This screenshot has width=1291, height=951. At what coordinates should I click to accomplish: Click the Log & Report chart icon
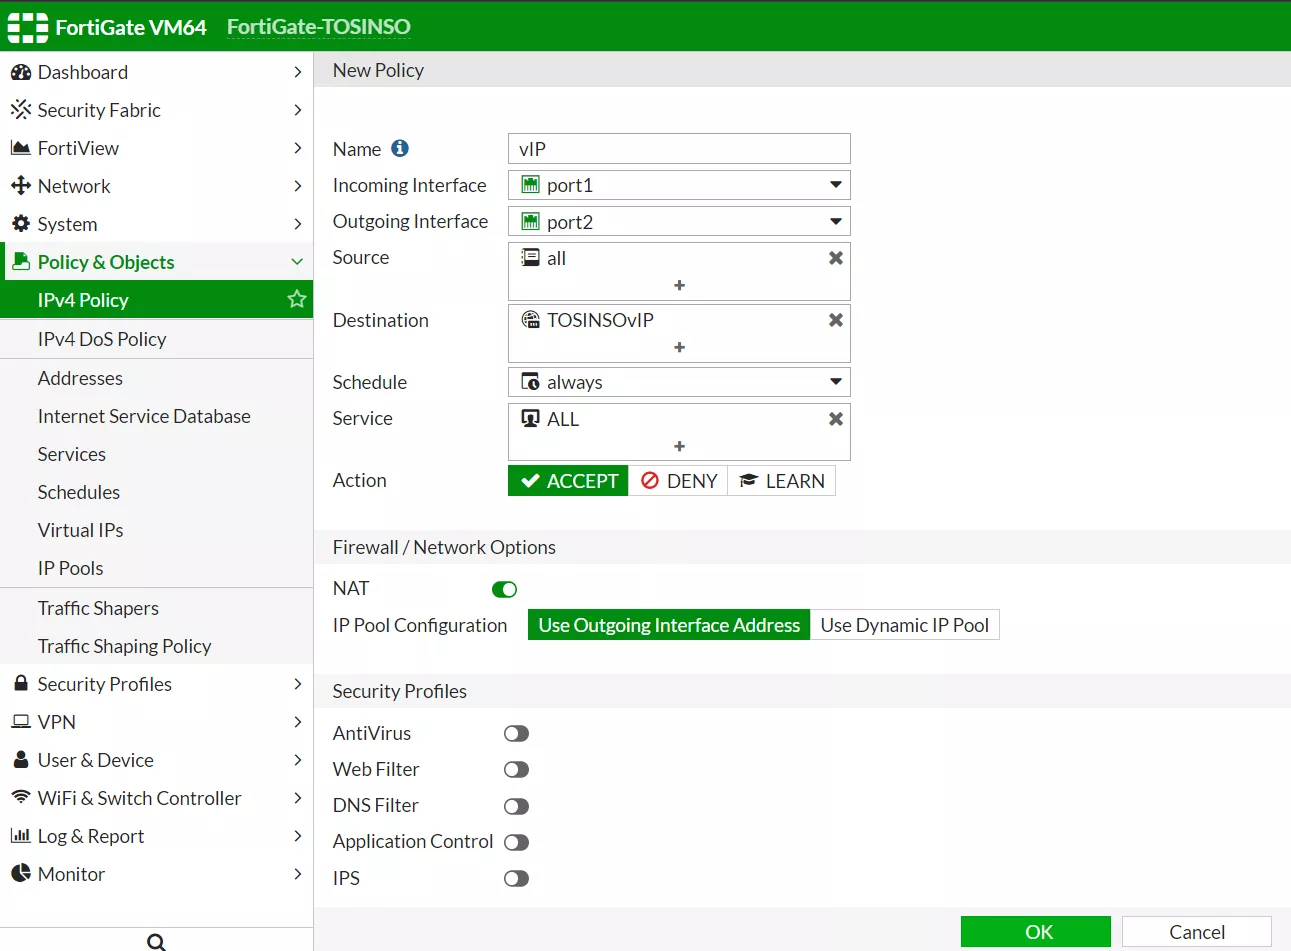click(x=20, y=836)
